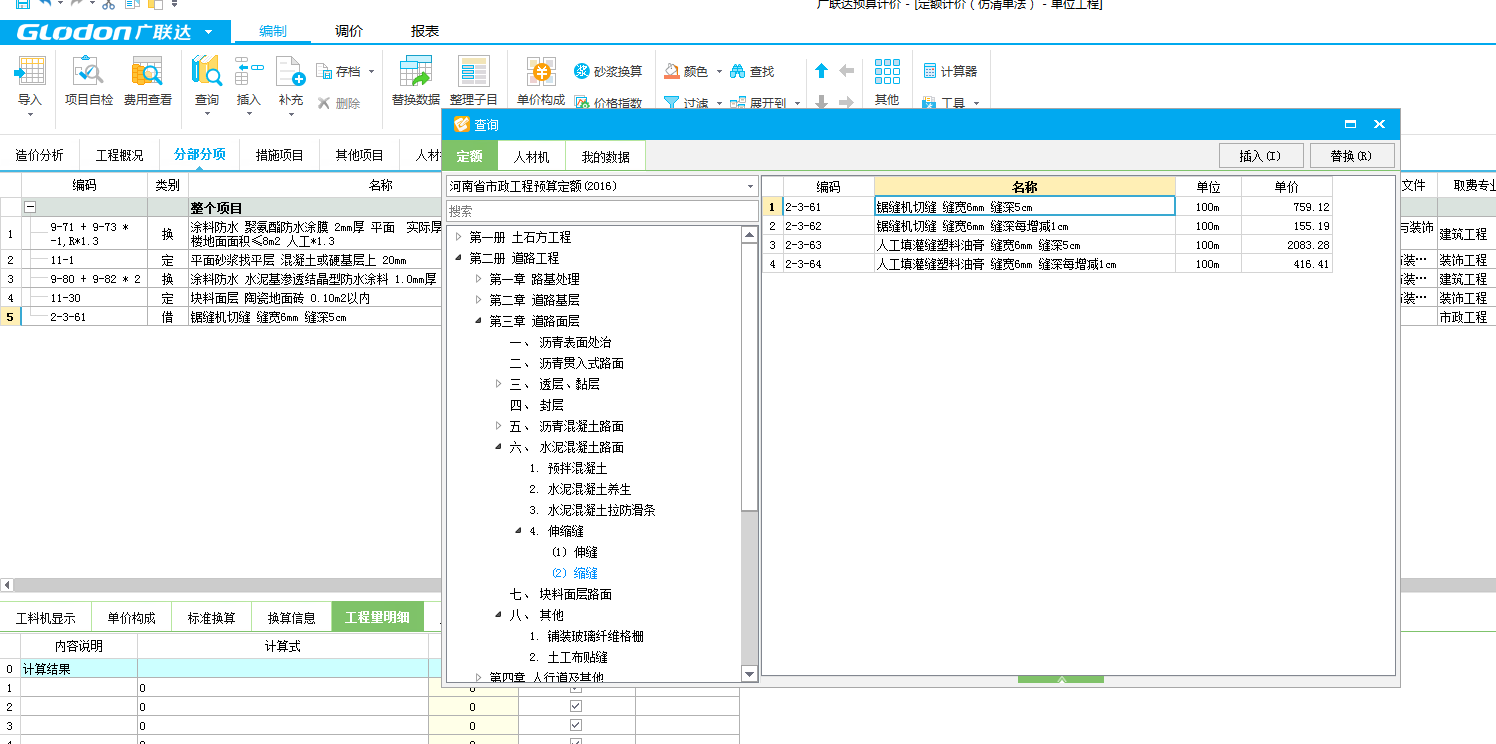Click the green collapse handle below the dialog
The height and width of the screenshot is (744, 1496).
click(x=1061, y=680)
